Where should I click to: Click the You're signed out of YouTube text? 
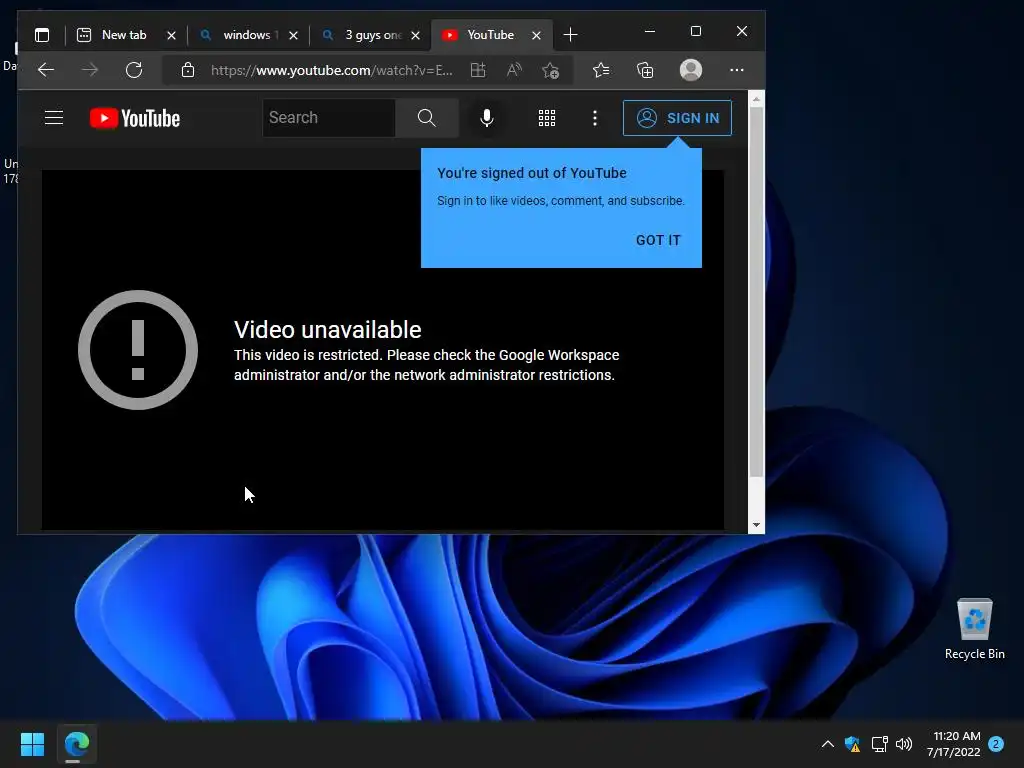tap(532, 173)
